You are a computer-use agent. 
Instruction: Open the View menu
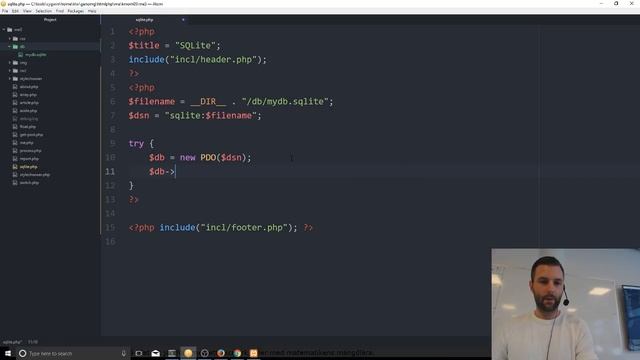pyautogui.click(x=27, y=11)
